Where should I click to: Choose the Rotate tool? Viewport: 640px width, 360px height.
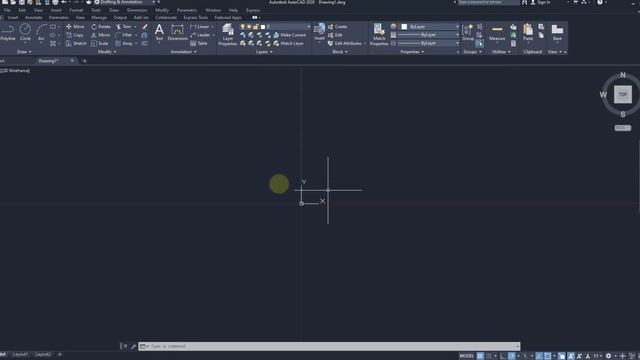[101, 27]
